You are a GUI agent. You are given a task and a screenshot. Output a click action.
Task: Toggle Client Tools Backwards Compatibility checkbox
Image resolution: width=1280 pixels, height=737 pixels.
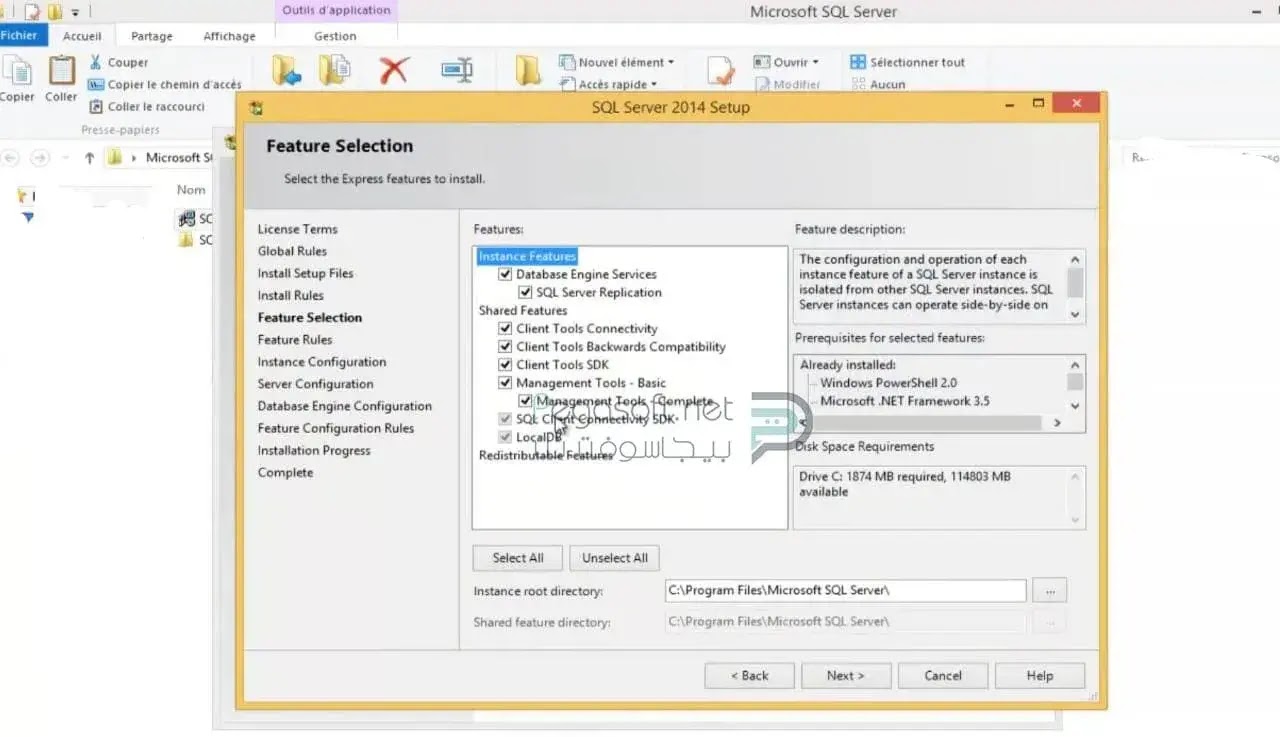pyautogui.click(x=505, y=346)
